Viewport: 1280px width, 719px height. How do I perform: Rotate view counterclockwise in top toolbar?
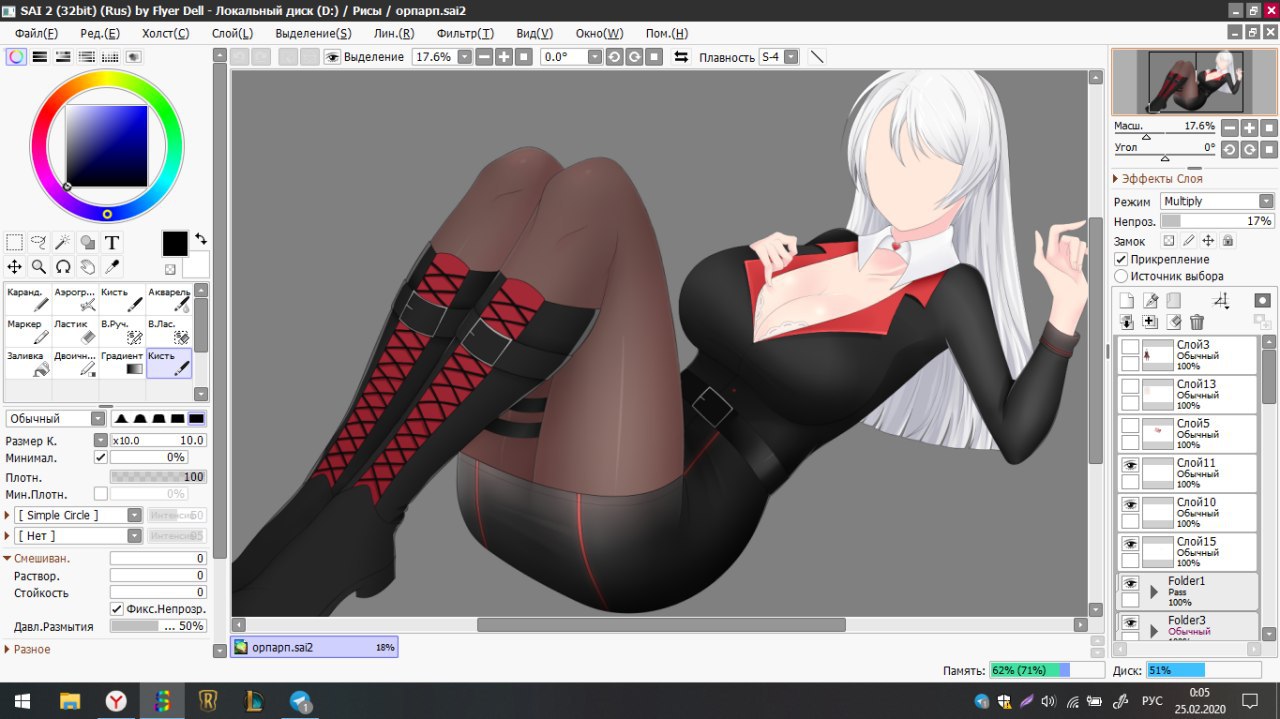tap(614, 57)
